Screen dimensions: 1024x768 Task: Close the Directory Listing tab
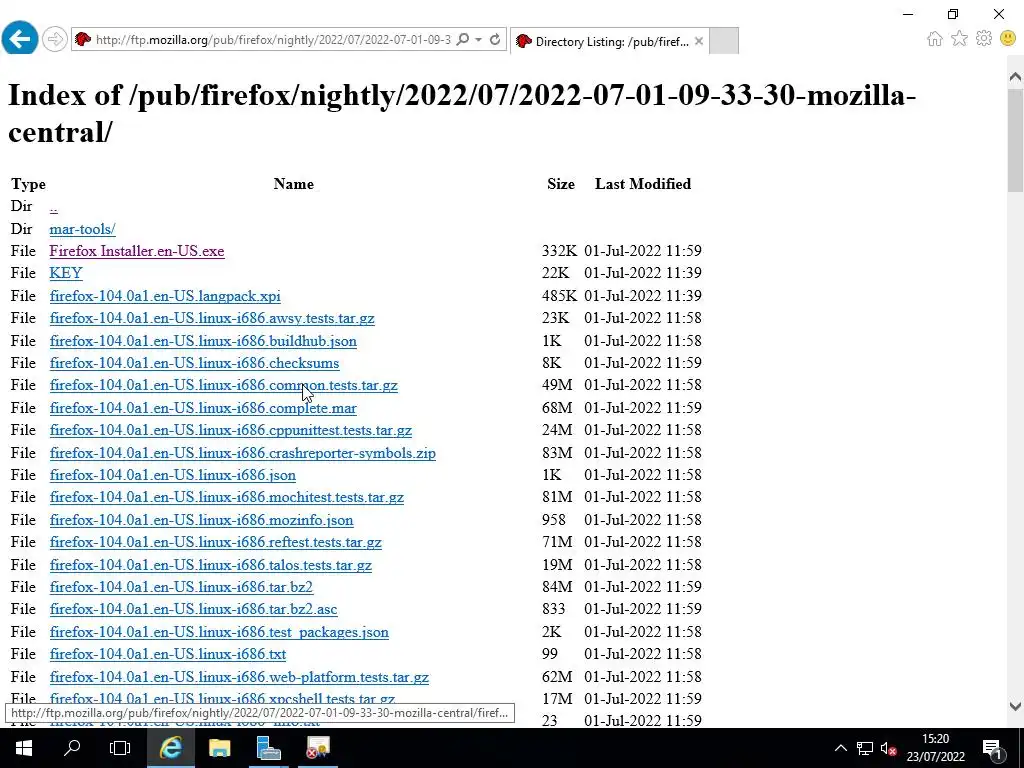(699, 41)
